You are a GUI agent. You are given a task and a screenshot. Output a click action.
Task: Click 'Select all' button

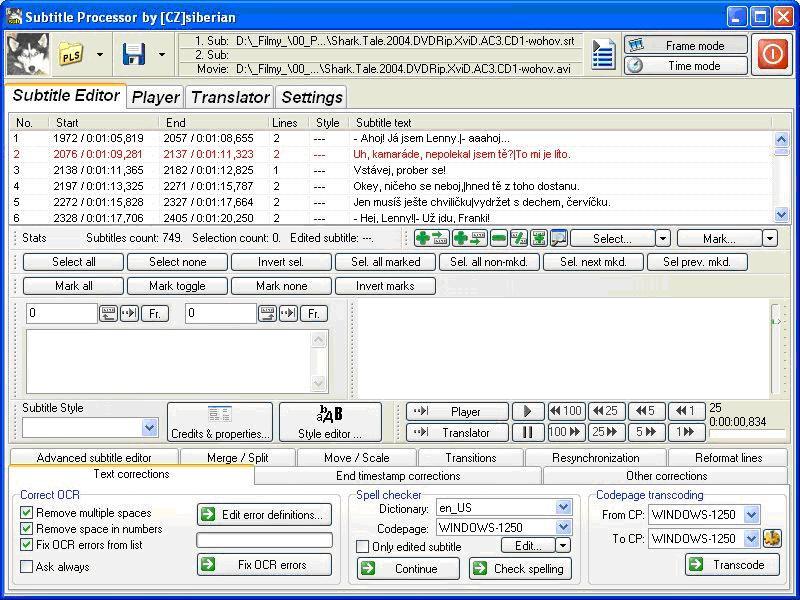point(73,262)
